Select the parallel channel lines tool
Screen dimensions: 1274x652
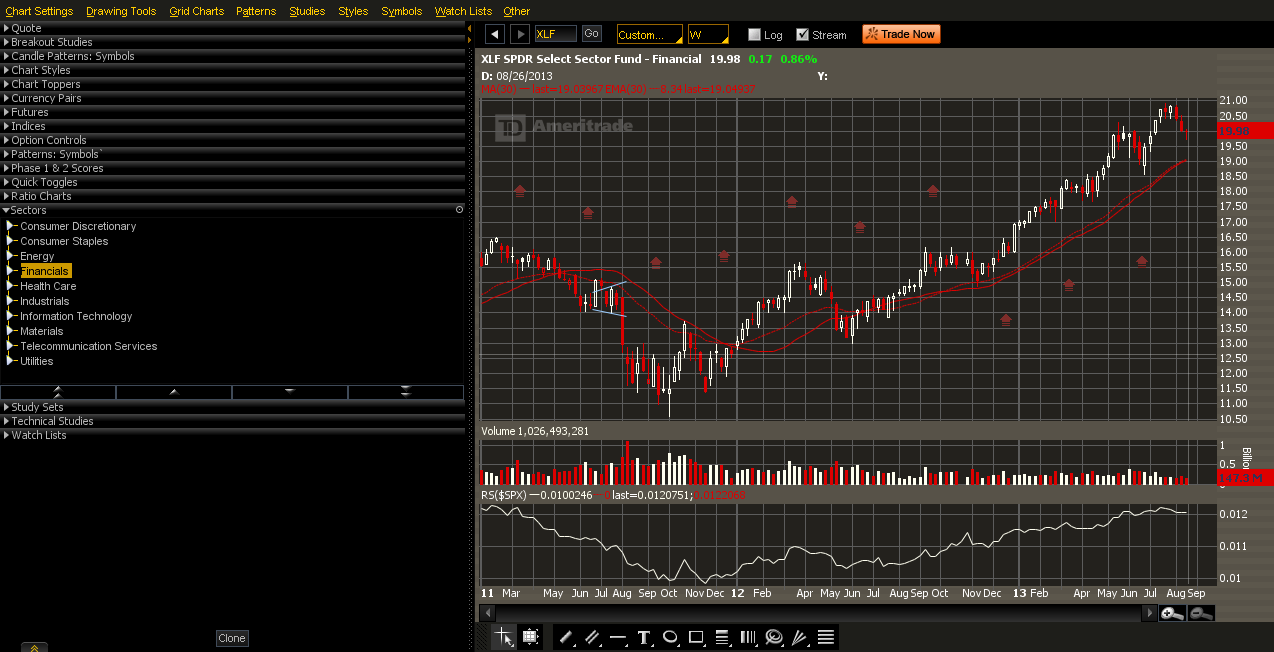pos(591,637)
